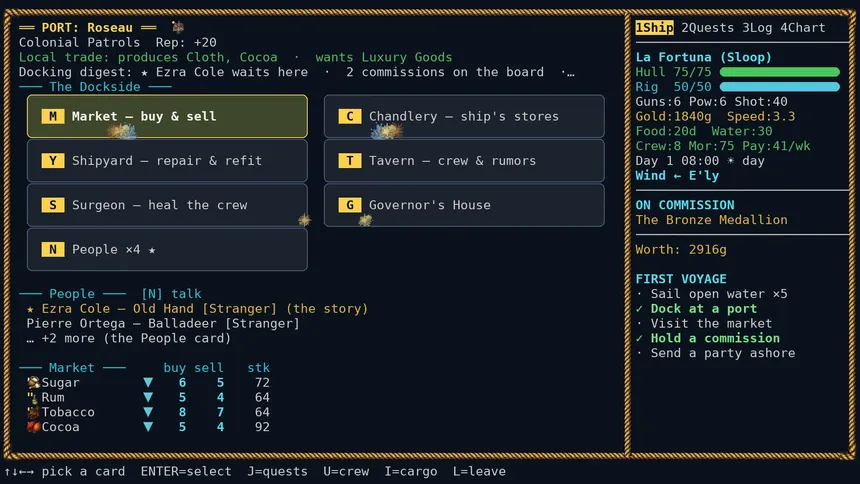
Task: Click the 'L=leave' shortcut hint
Action: coord(479,471)
